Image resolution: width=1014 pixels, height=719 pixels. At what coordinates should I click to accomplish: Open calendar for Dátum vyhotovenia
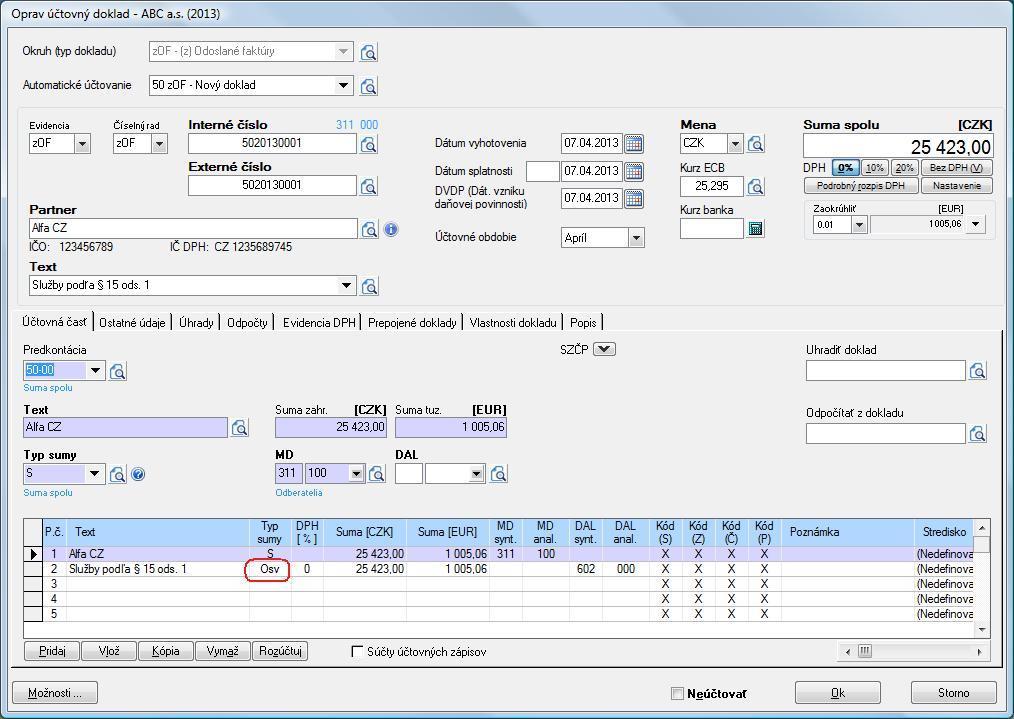pos(634,144)
